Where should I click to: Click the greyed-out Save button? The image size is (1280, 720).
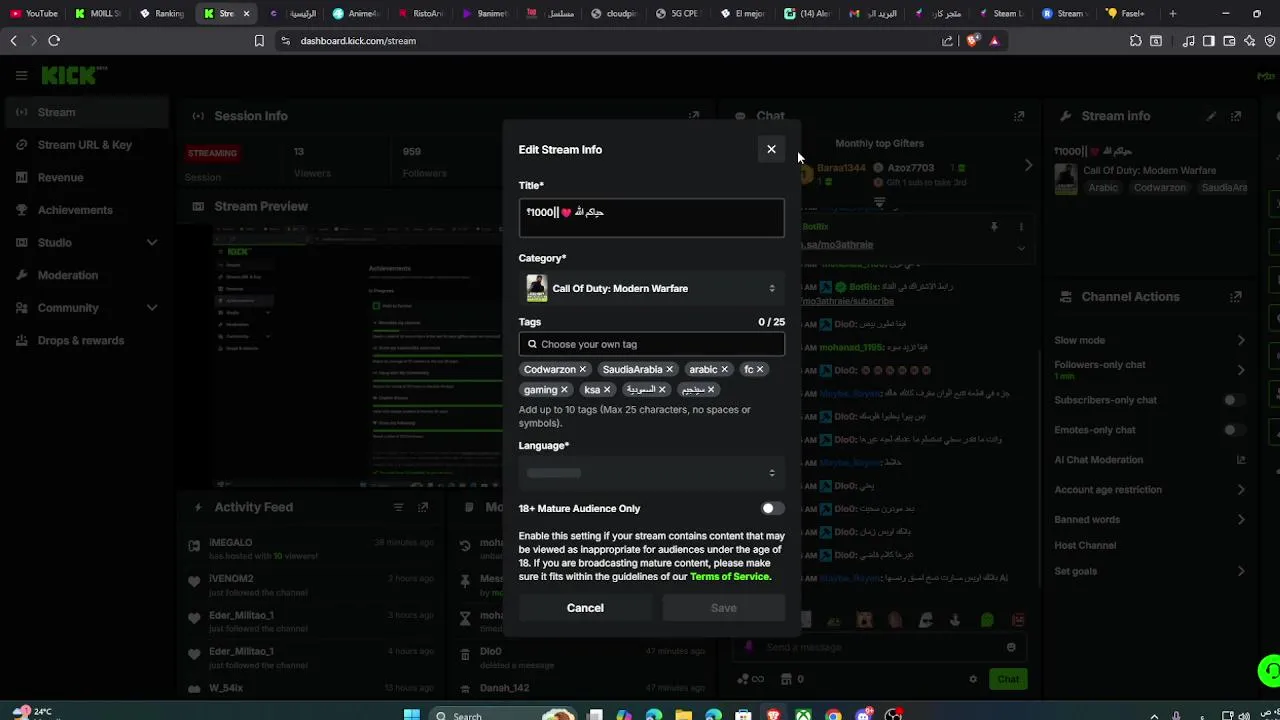[723, 608]
